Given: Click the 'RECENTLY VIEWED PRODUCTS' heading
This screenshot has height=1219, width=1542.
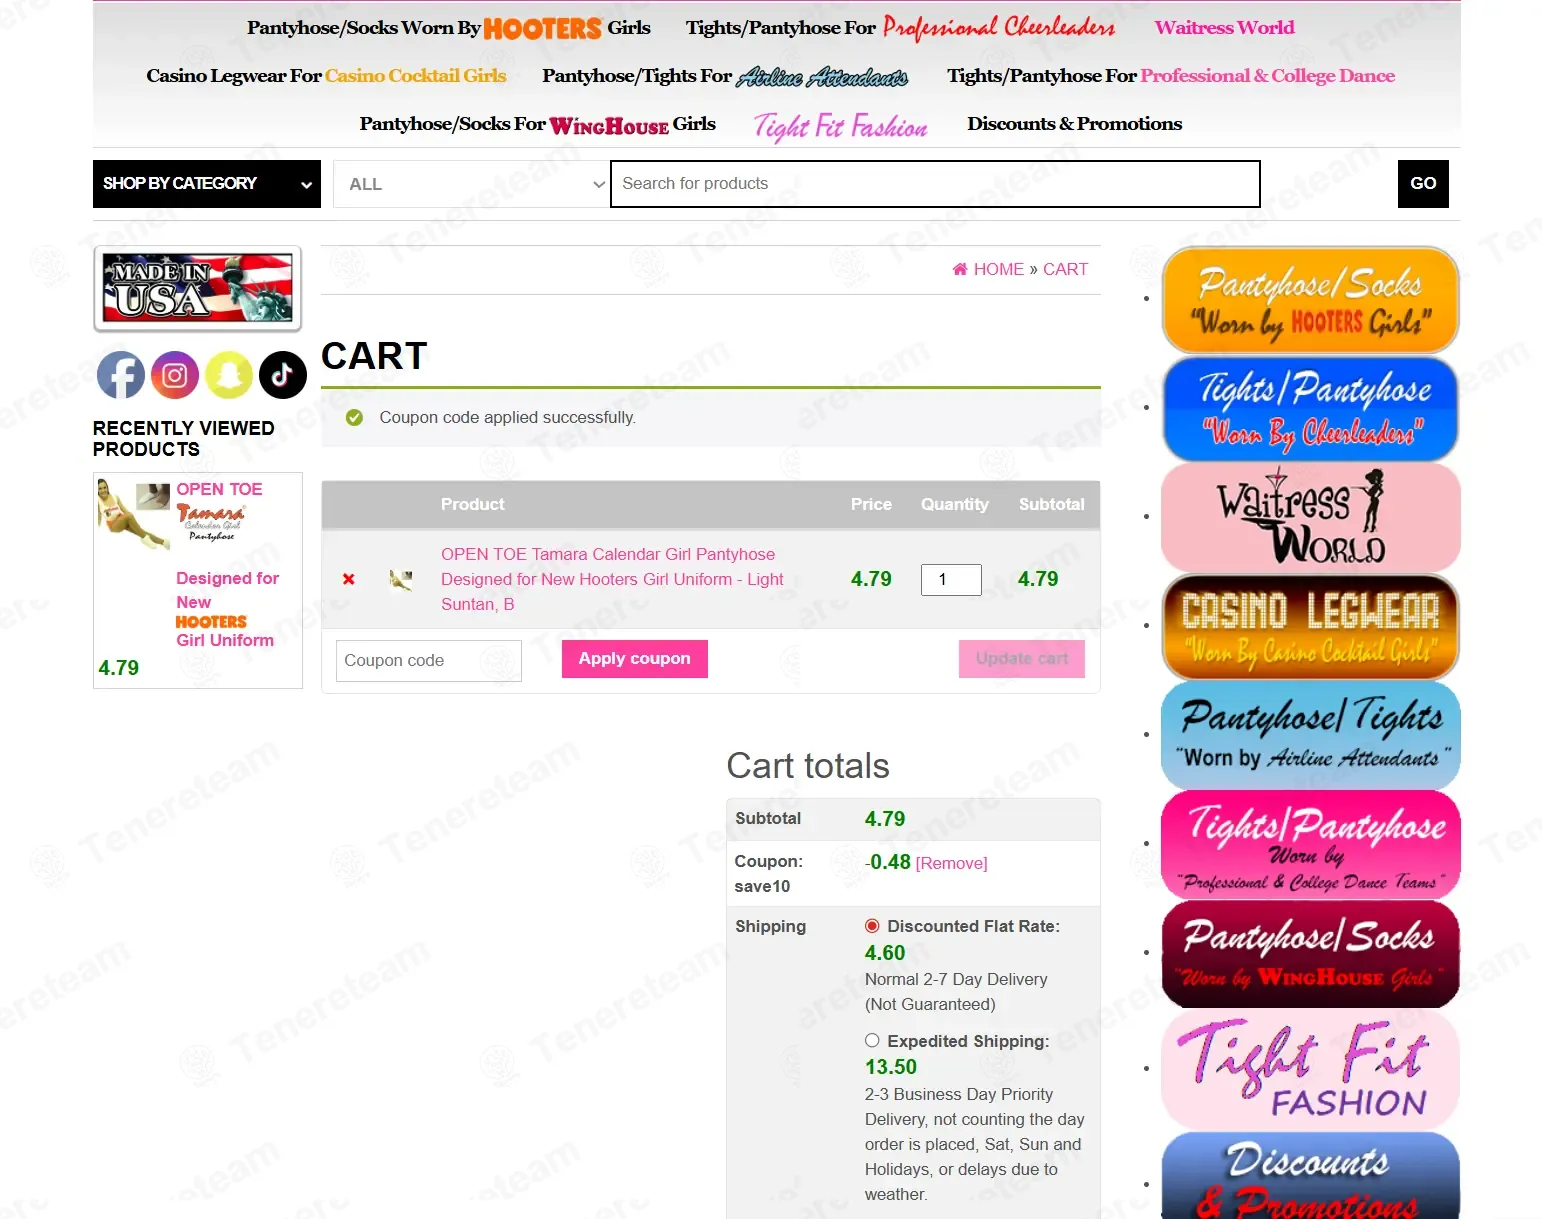Looking at the screenshot, I should 184,439.
